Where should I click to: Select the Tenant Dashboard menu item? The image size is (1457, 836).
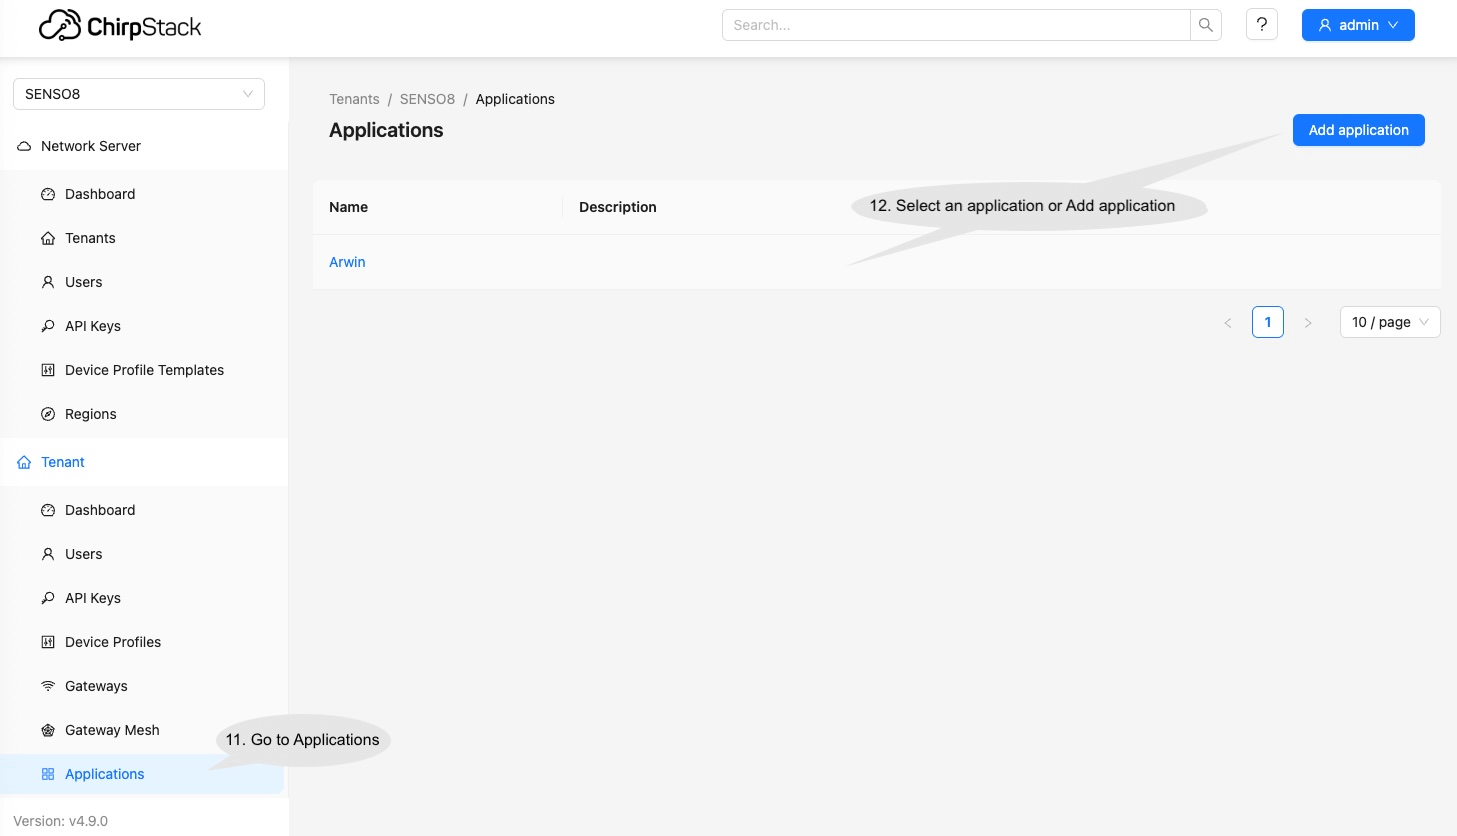click(99, 510)
